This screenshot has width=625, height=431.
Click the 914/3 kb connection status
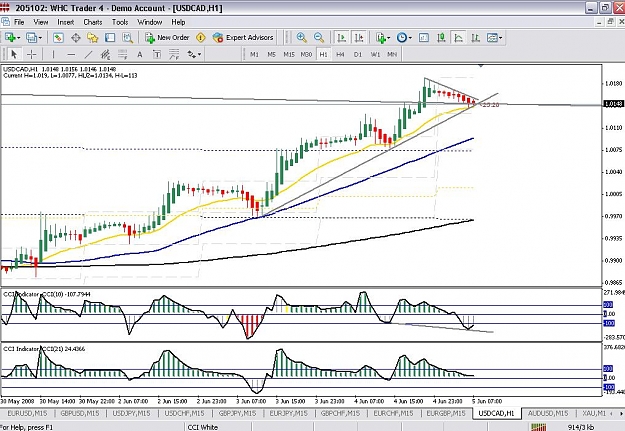coord(581,427)
